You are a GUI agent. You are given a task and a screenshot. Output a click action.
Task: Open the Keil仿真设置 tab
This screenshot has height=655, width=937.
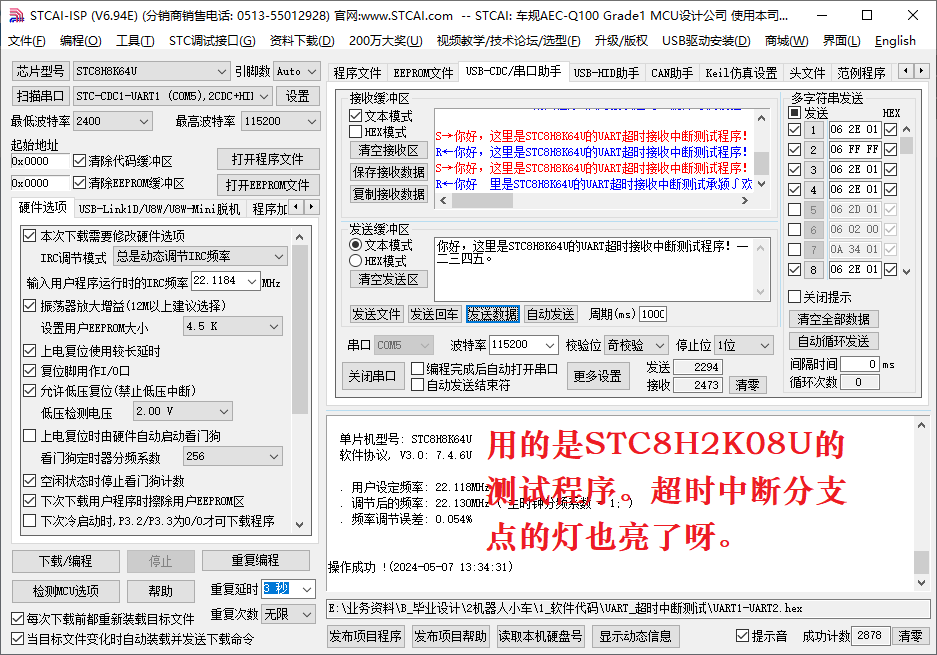pyautogui.click(x=741, y=73)
